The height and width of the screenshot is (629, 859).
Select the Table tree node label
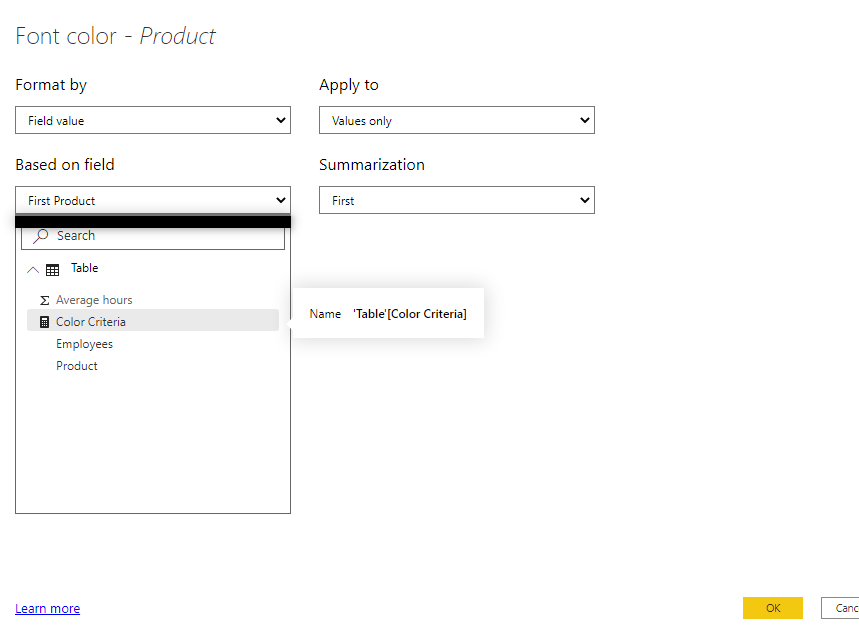pos(84,268)
